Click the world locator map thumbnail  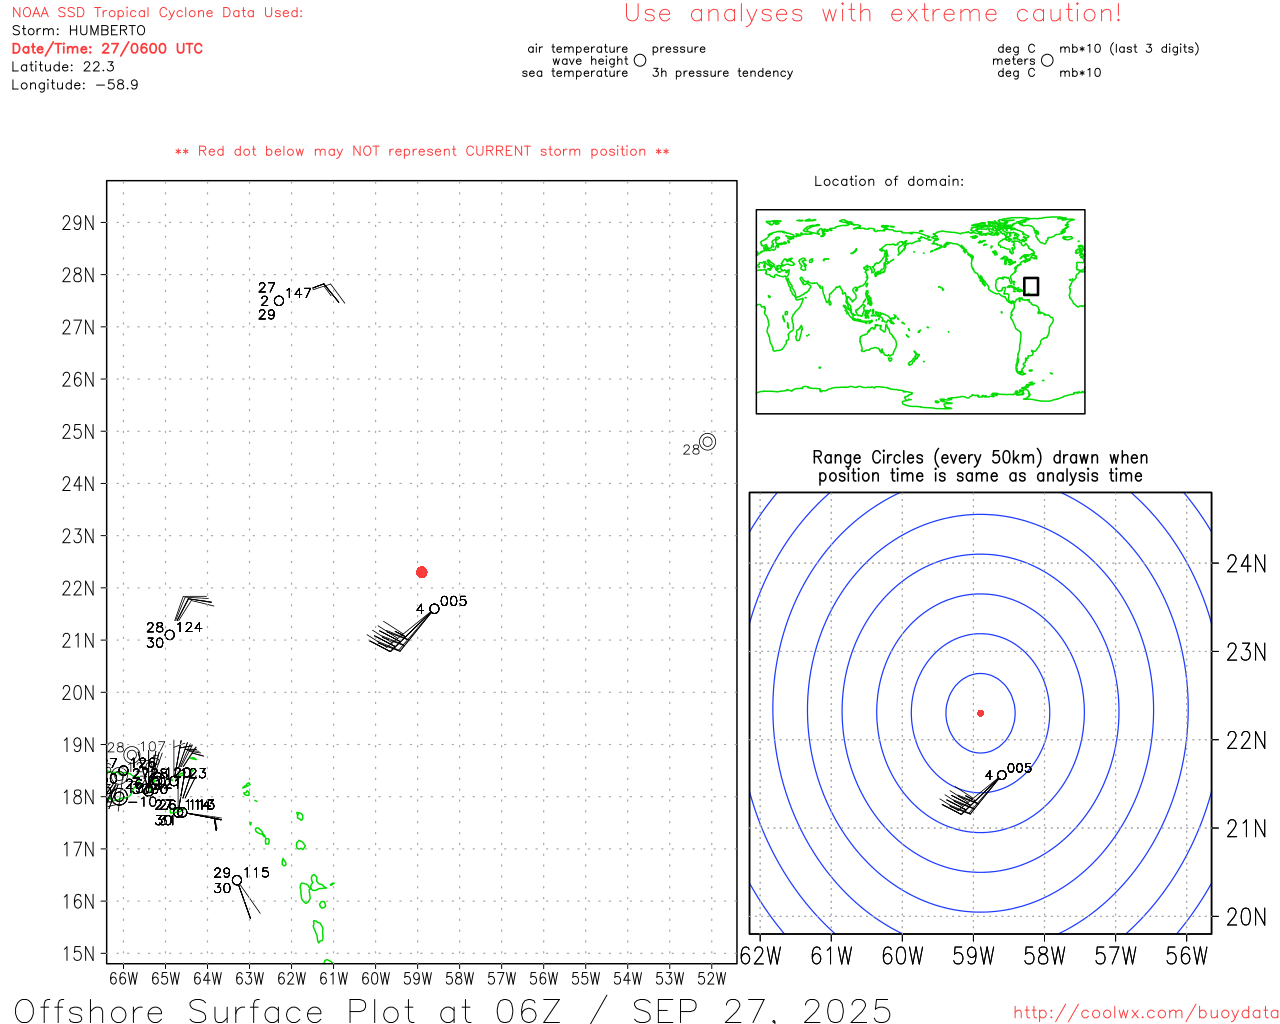click(920, 312)
